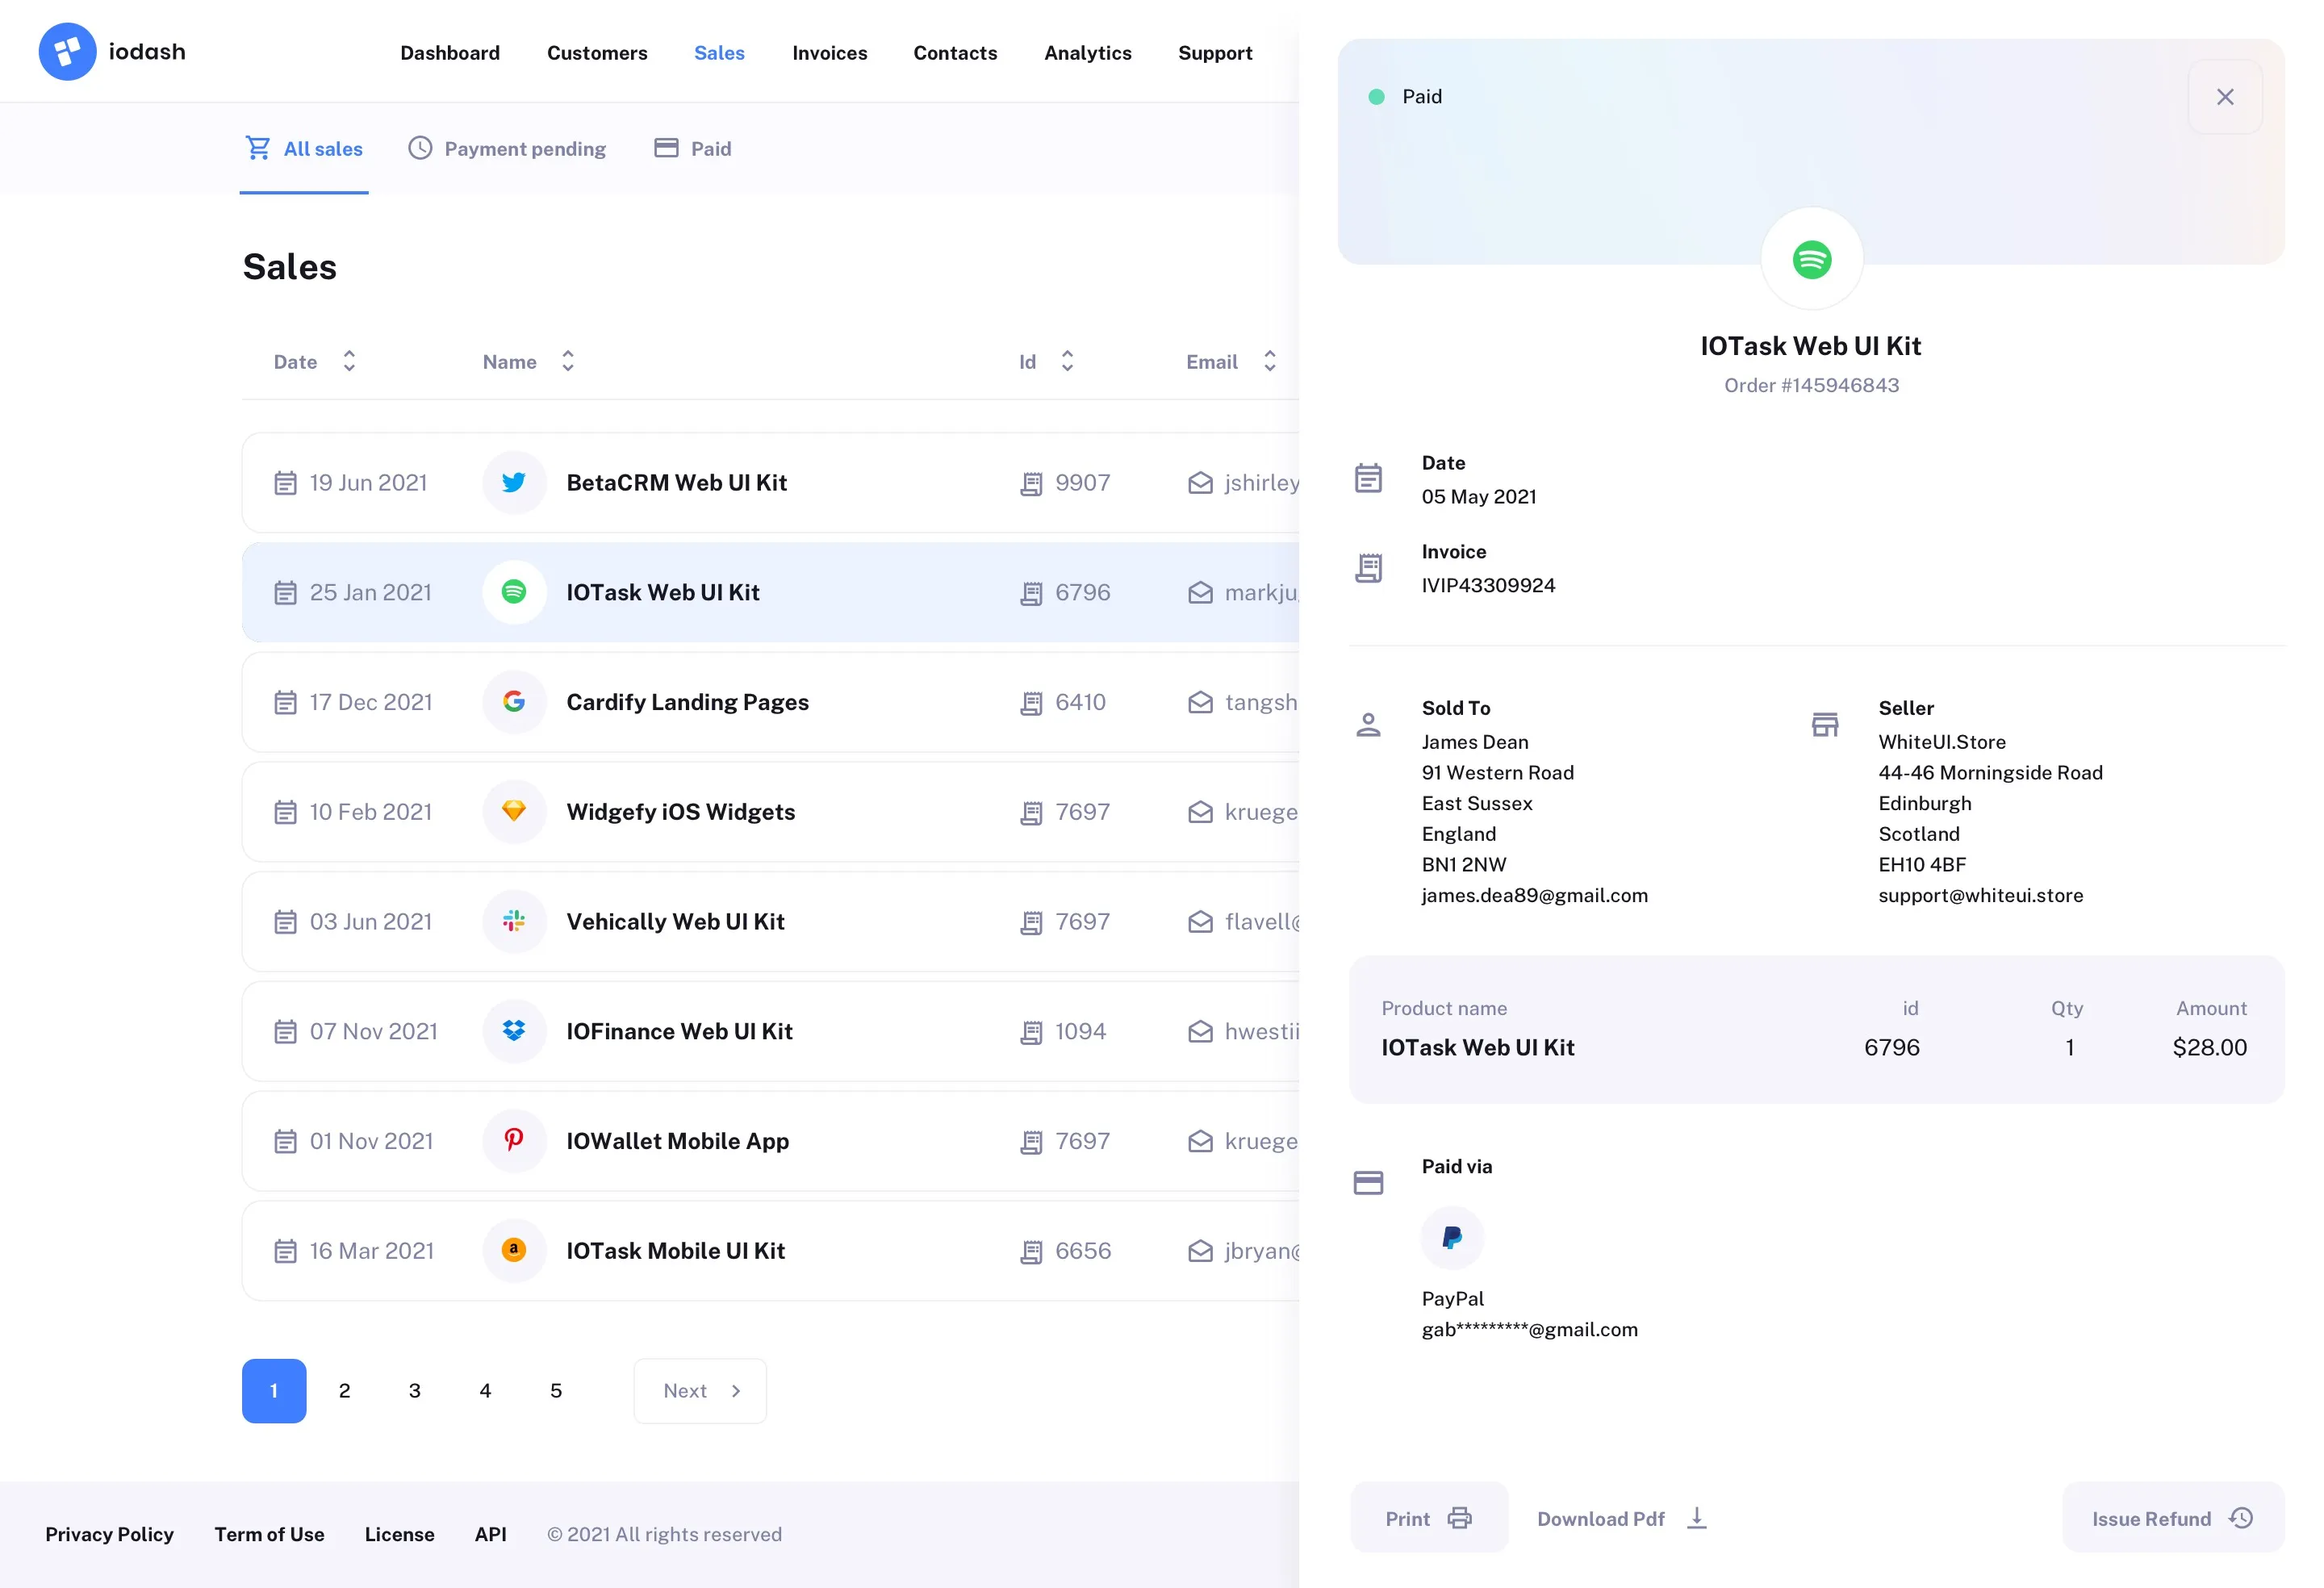Image resolution: width=2324 pixels, height=1588 pixels.
Task: Click the Spotify icon next to IOTask Web UI Kit
Action: click(514, 592)
